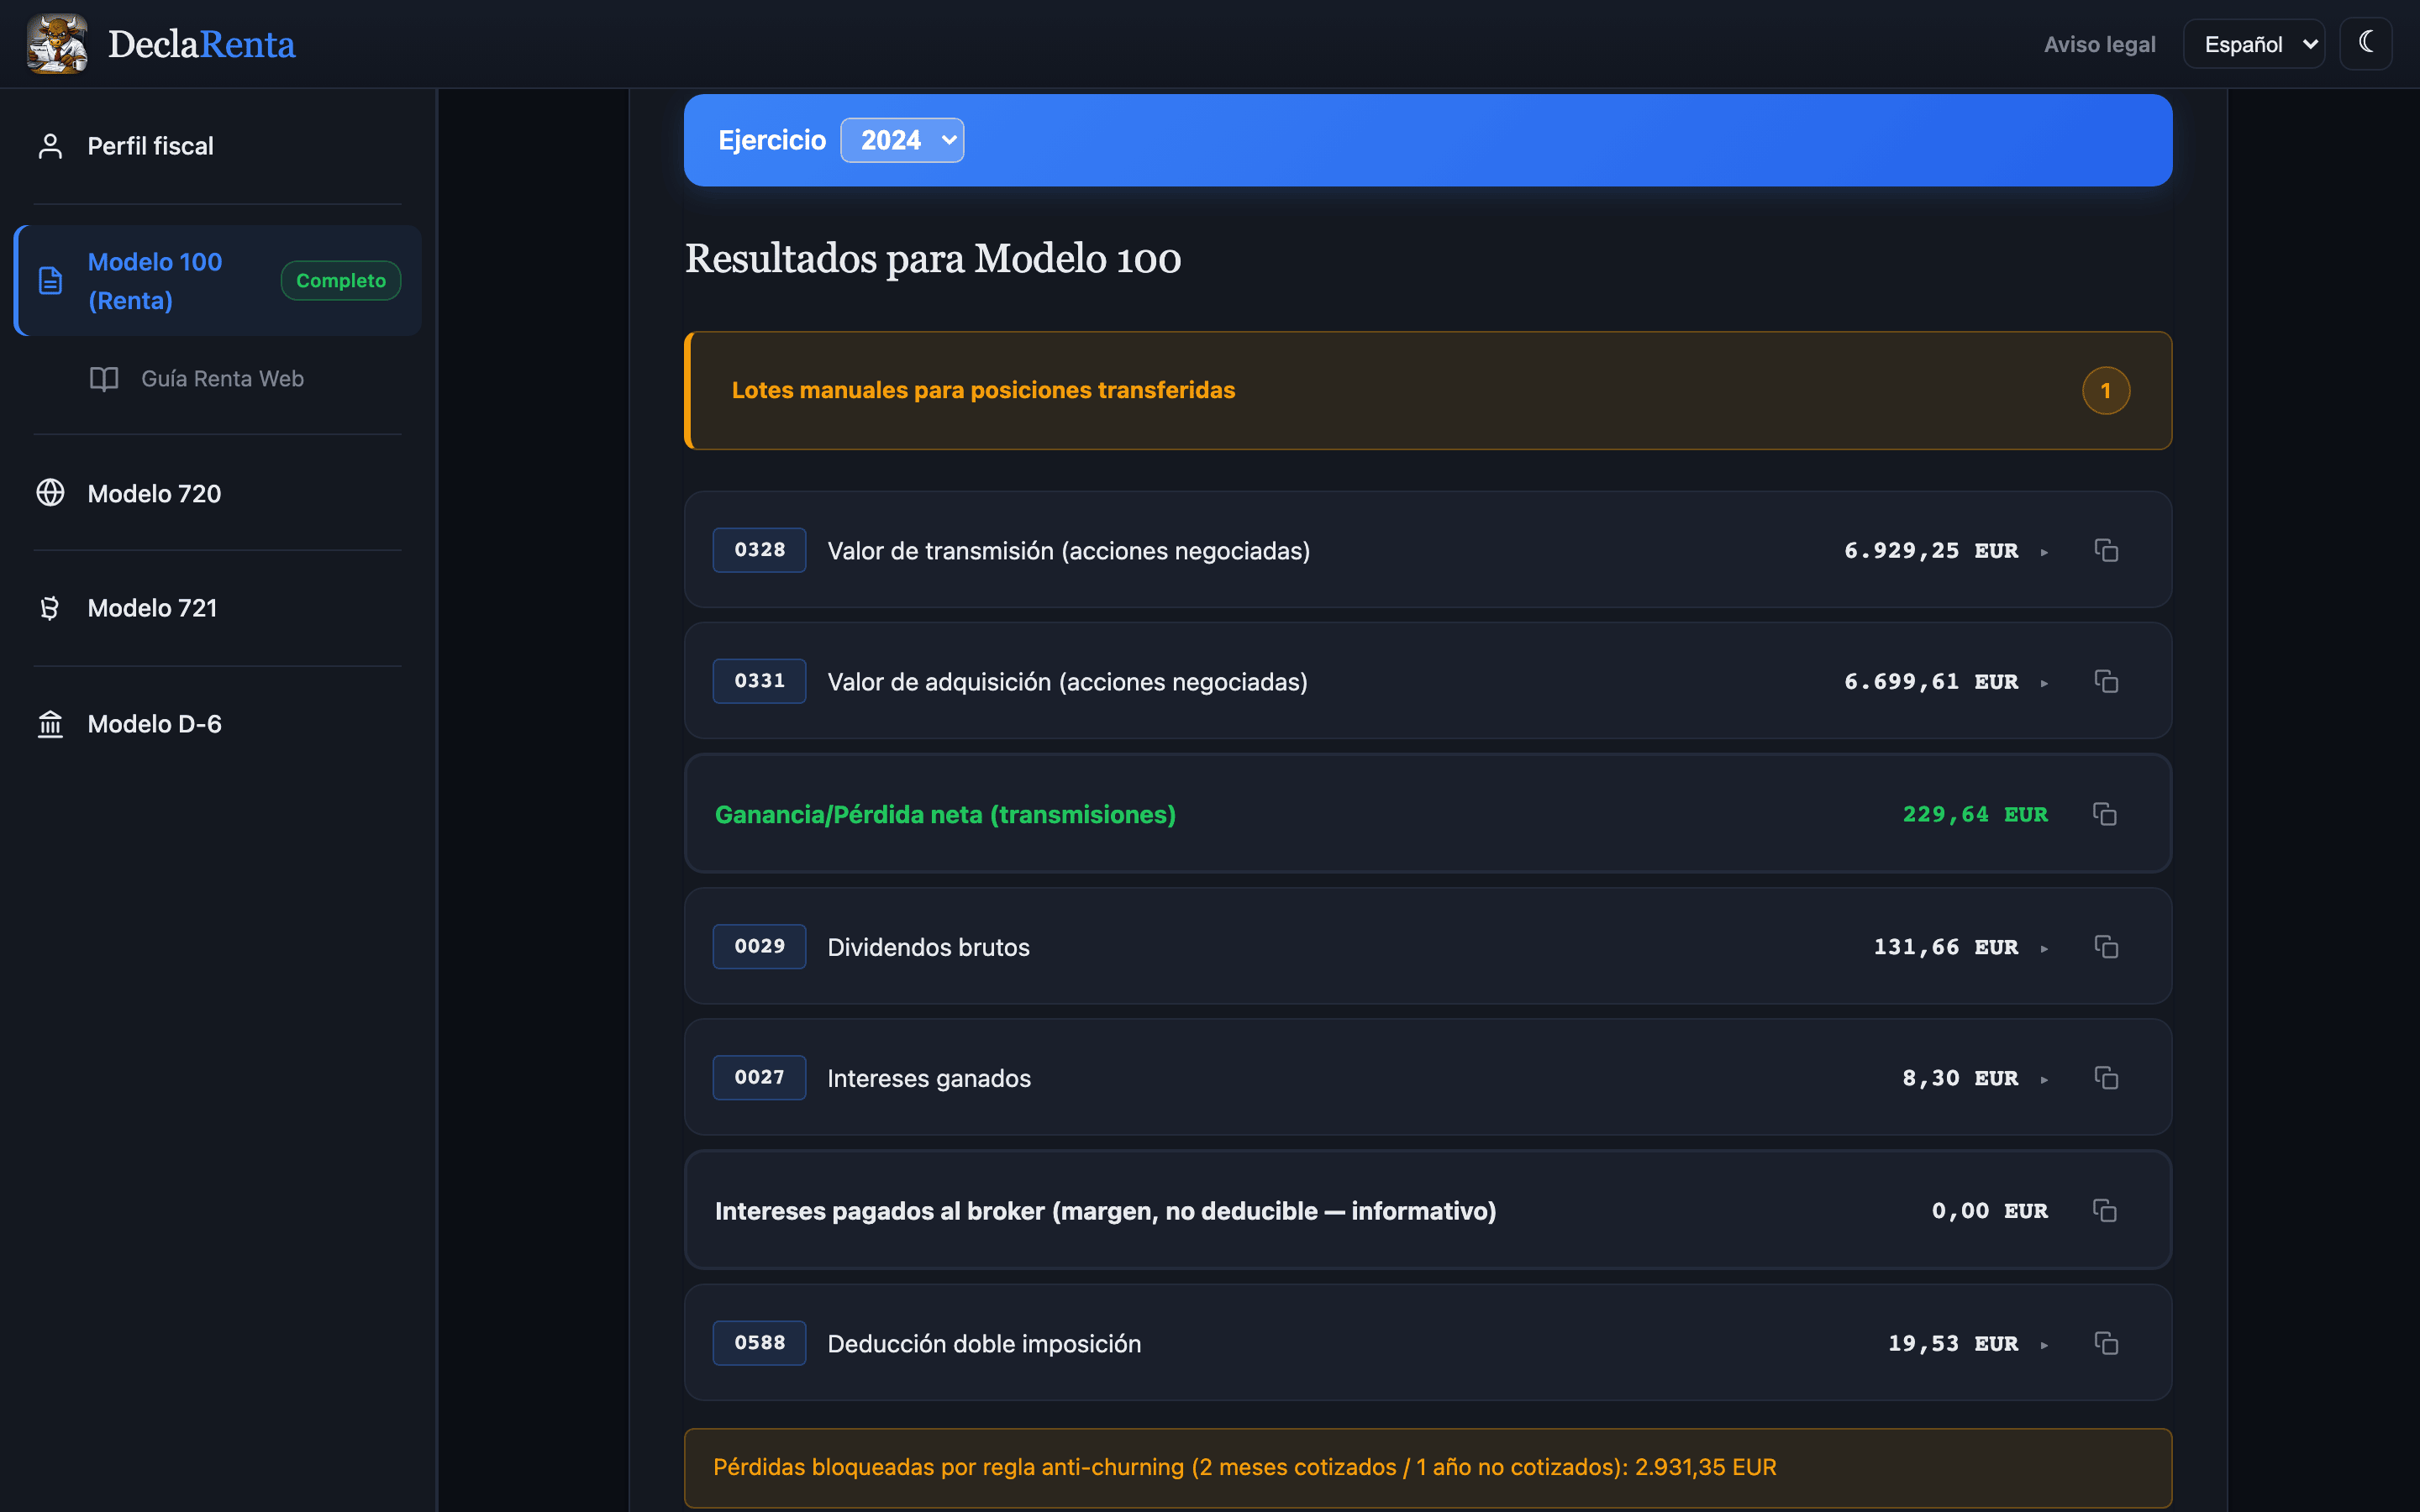Click the Modelo 721 bitcoin icon
Screen dimensions: 2420x1512
coord(50,608)
